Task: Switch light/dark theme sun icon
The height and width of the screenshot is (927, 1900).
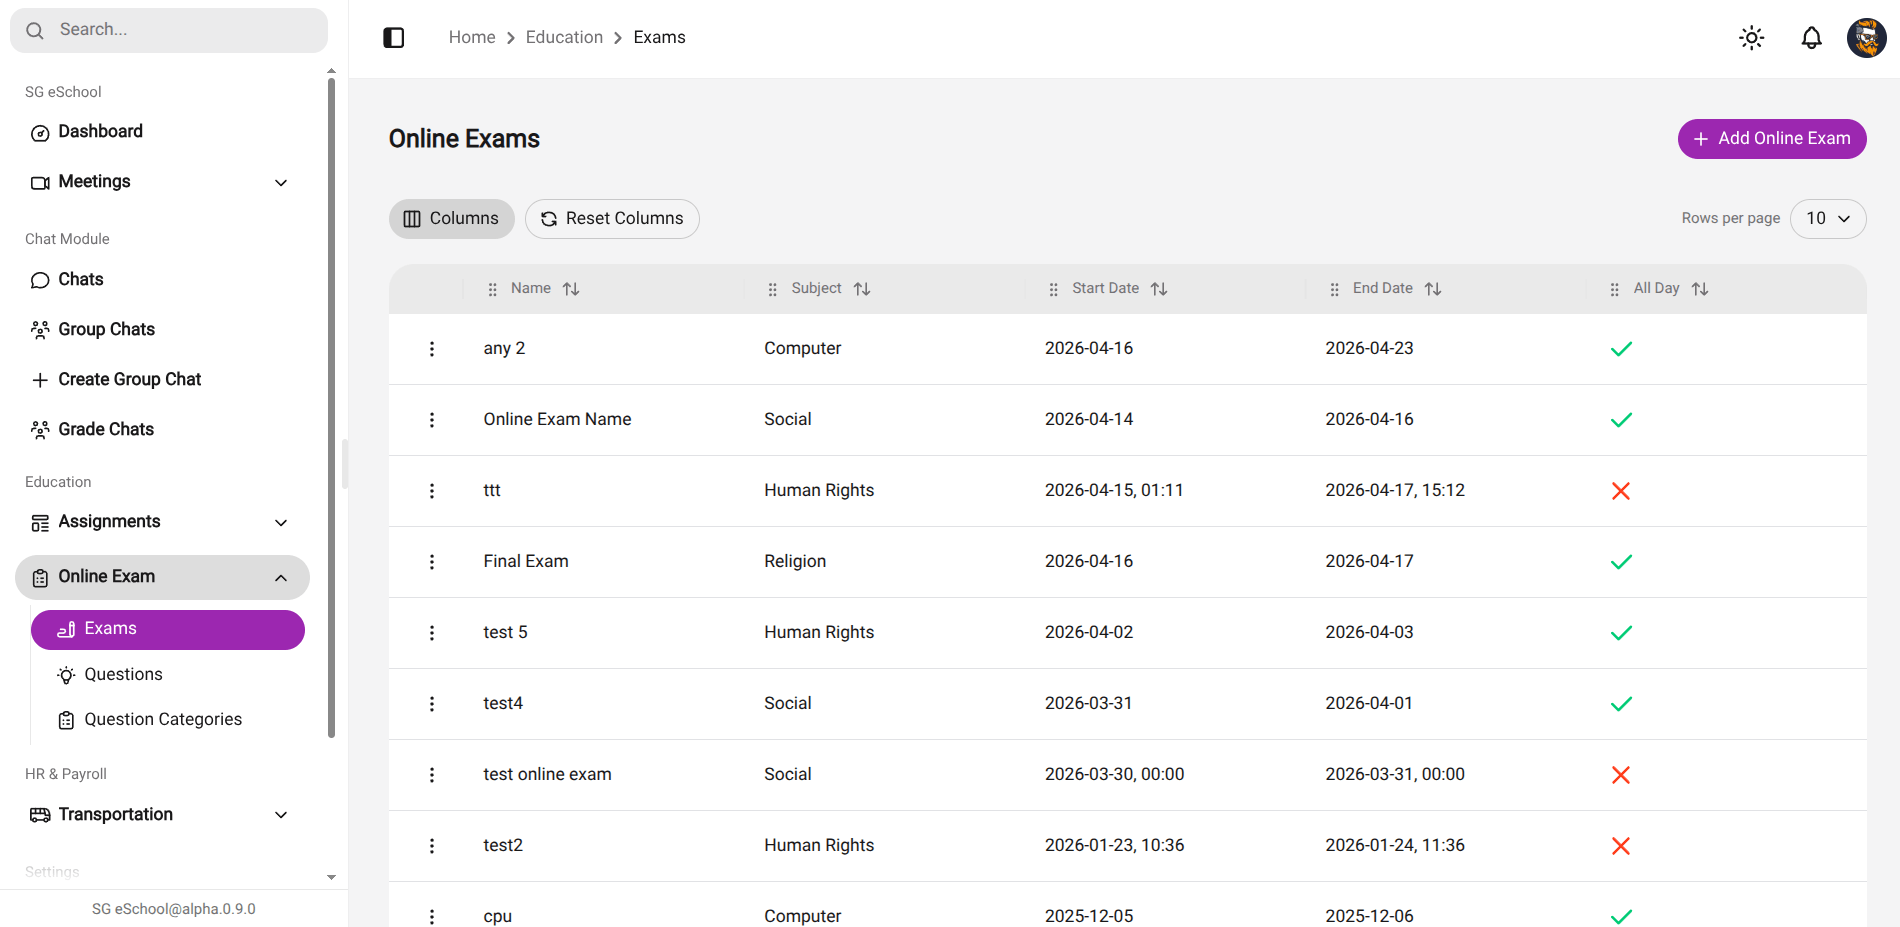Action: coord(1752,38)
